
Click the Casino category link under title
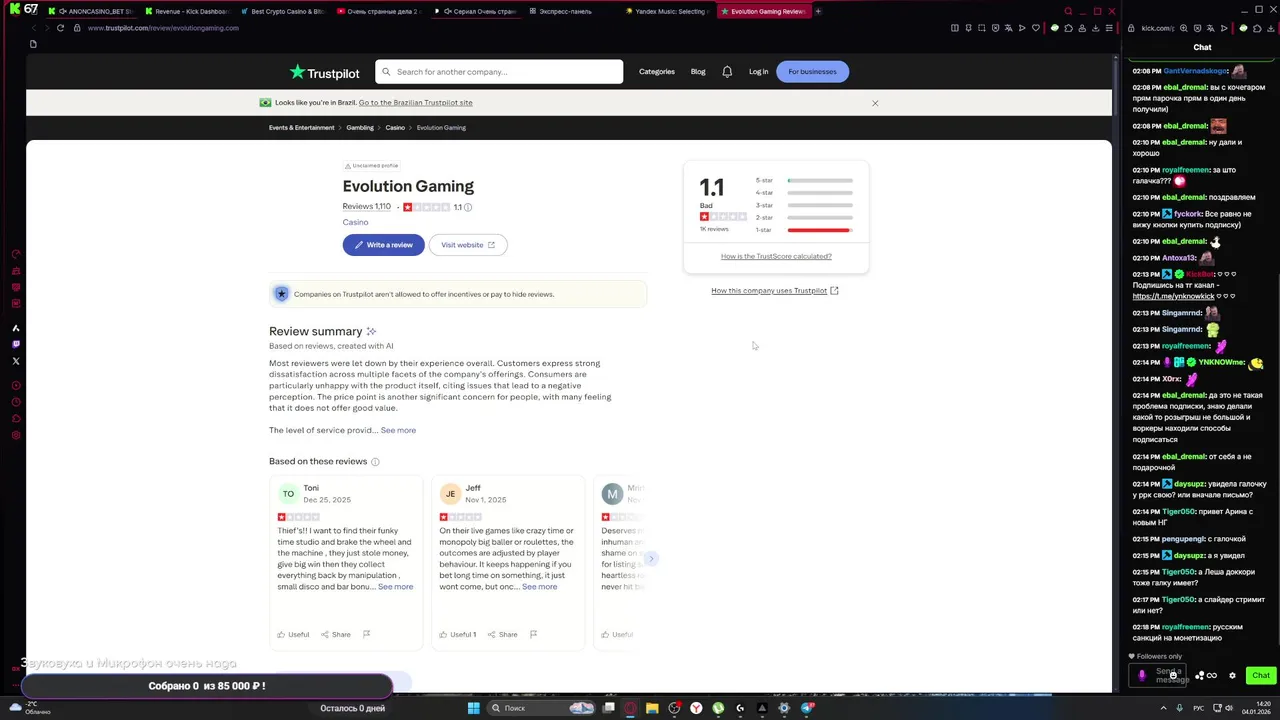click(355, 222)
